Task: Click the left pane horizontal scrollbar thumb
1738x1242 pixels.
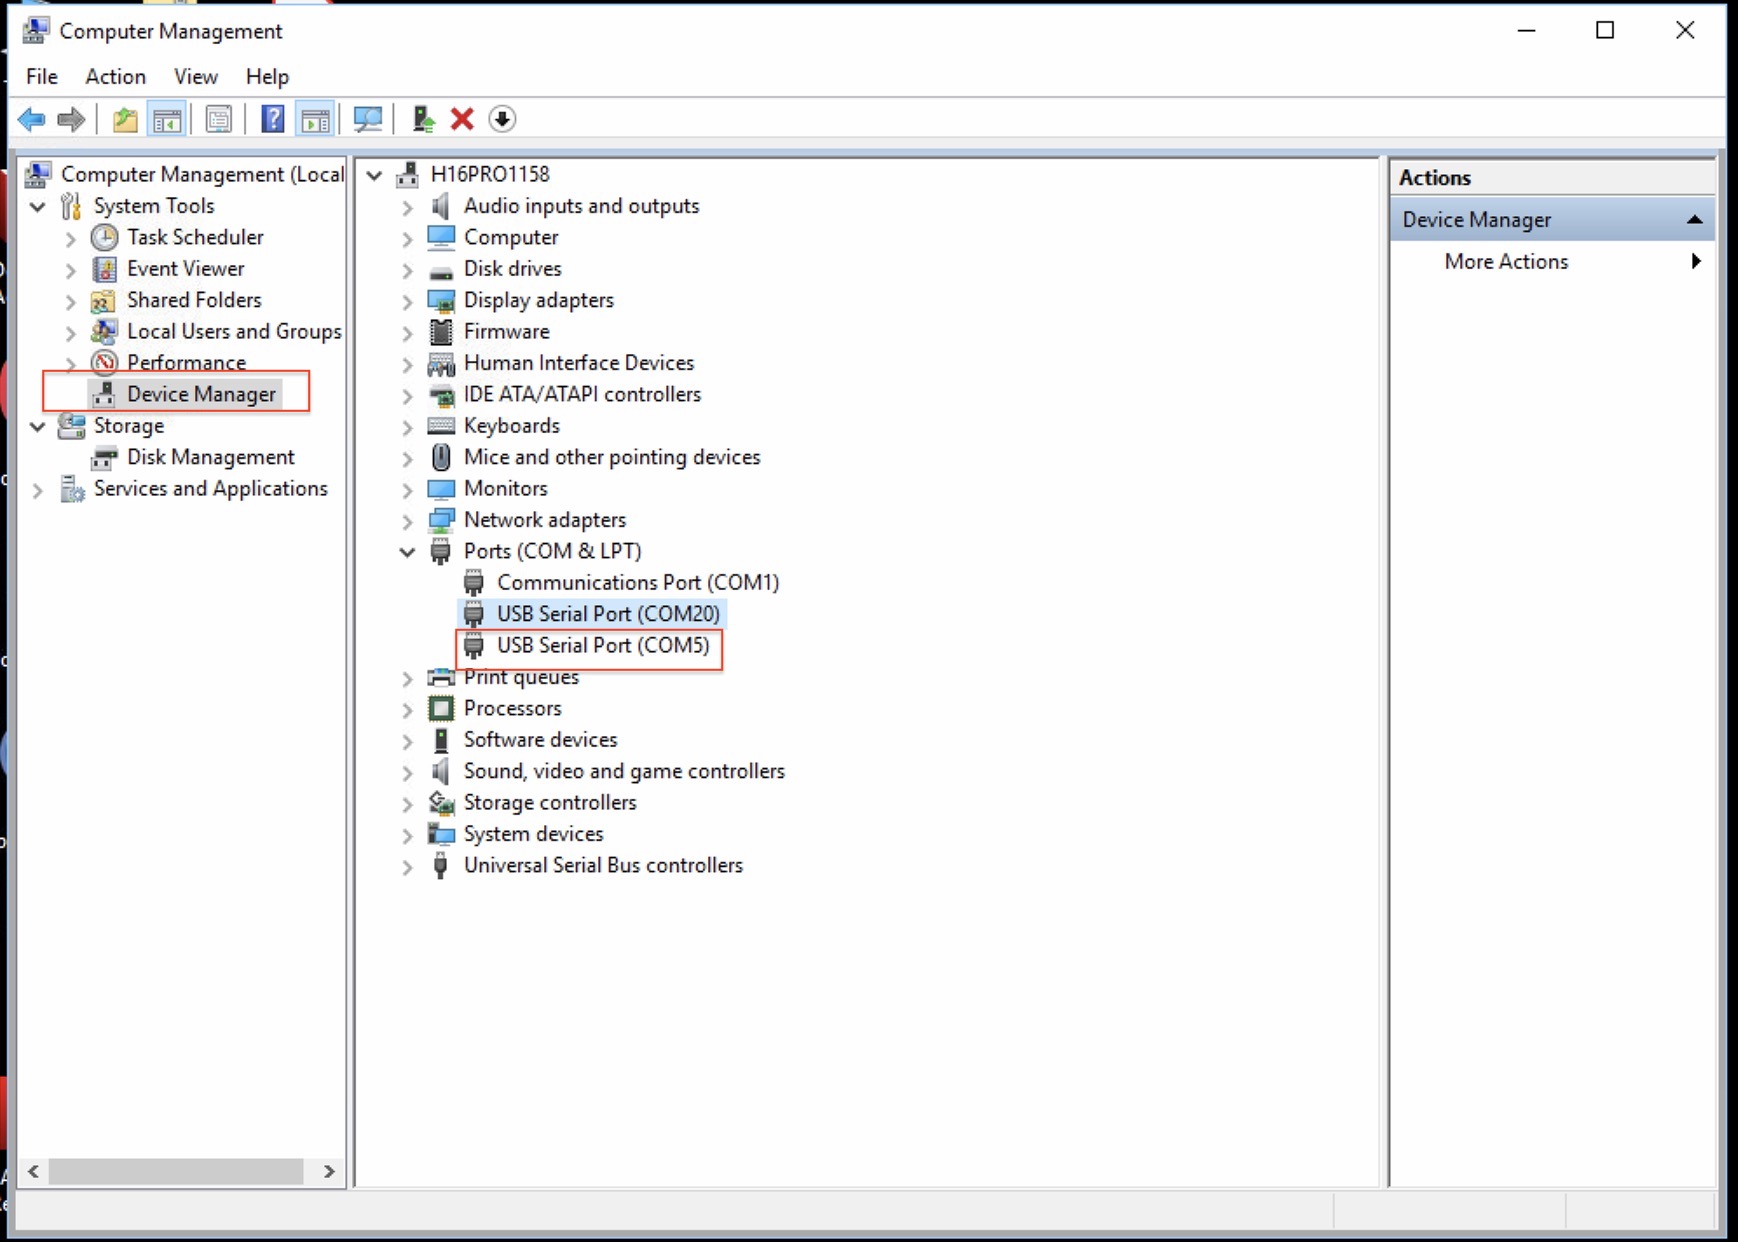Action: [176, 1171]
